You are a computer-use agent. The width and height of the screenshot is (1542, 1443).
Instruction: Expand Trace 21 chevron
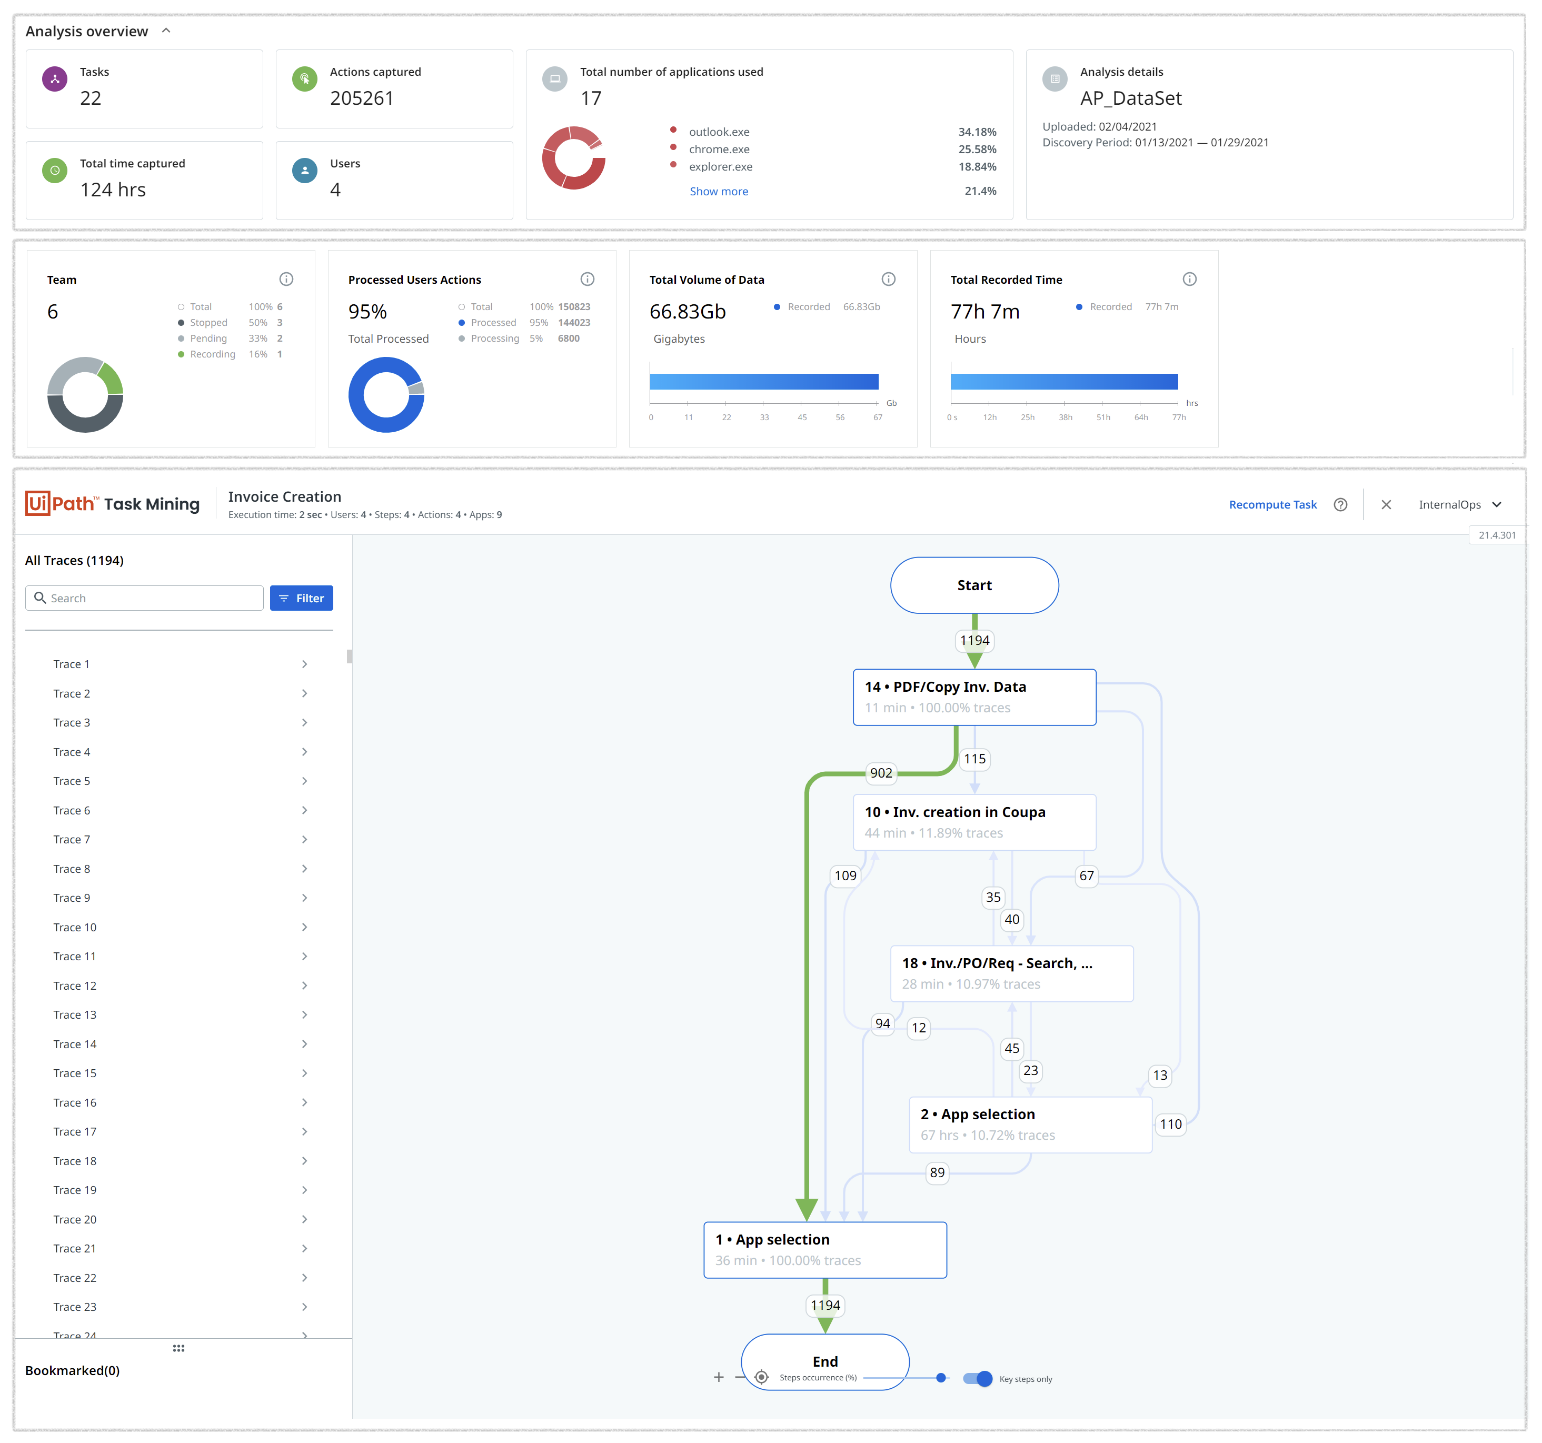(x=305, y=1249)
